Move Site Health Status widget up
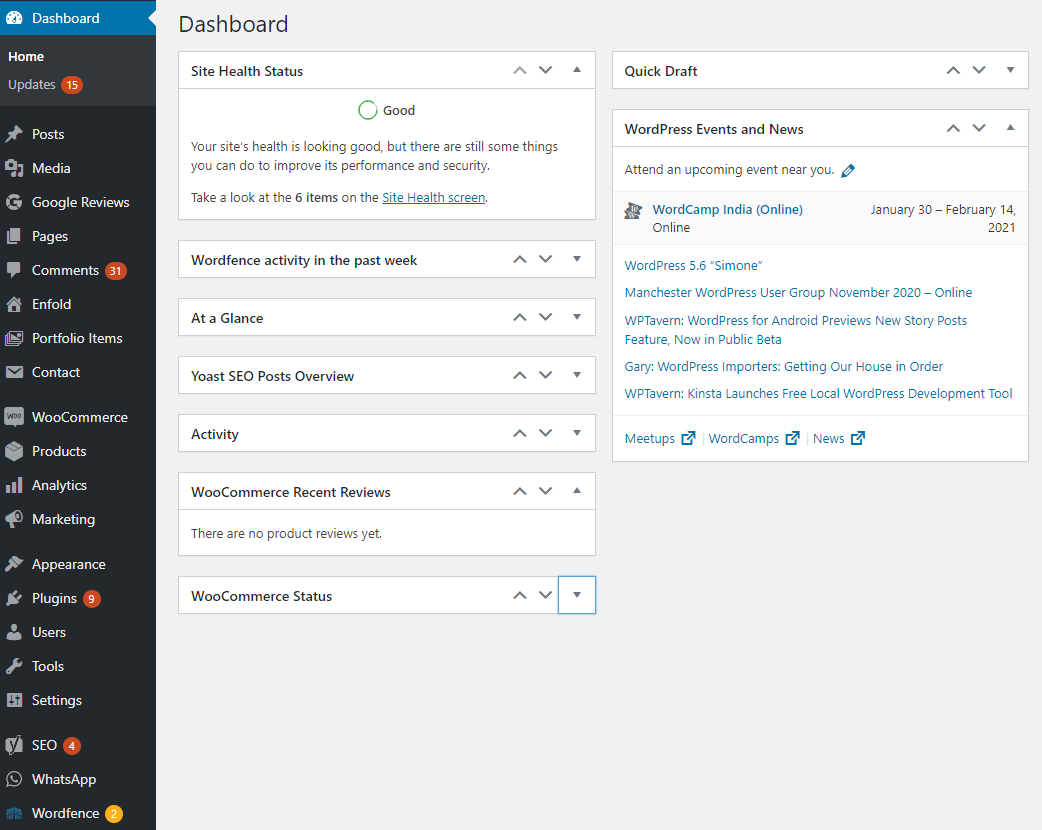Screen dimensions: 1042x830 [520, 70]
